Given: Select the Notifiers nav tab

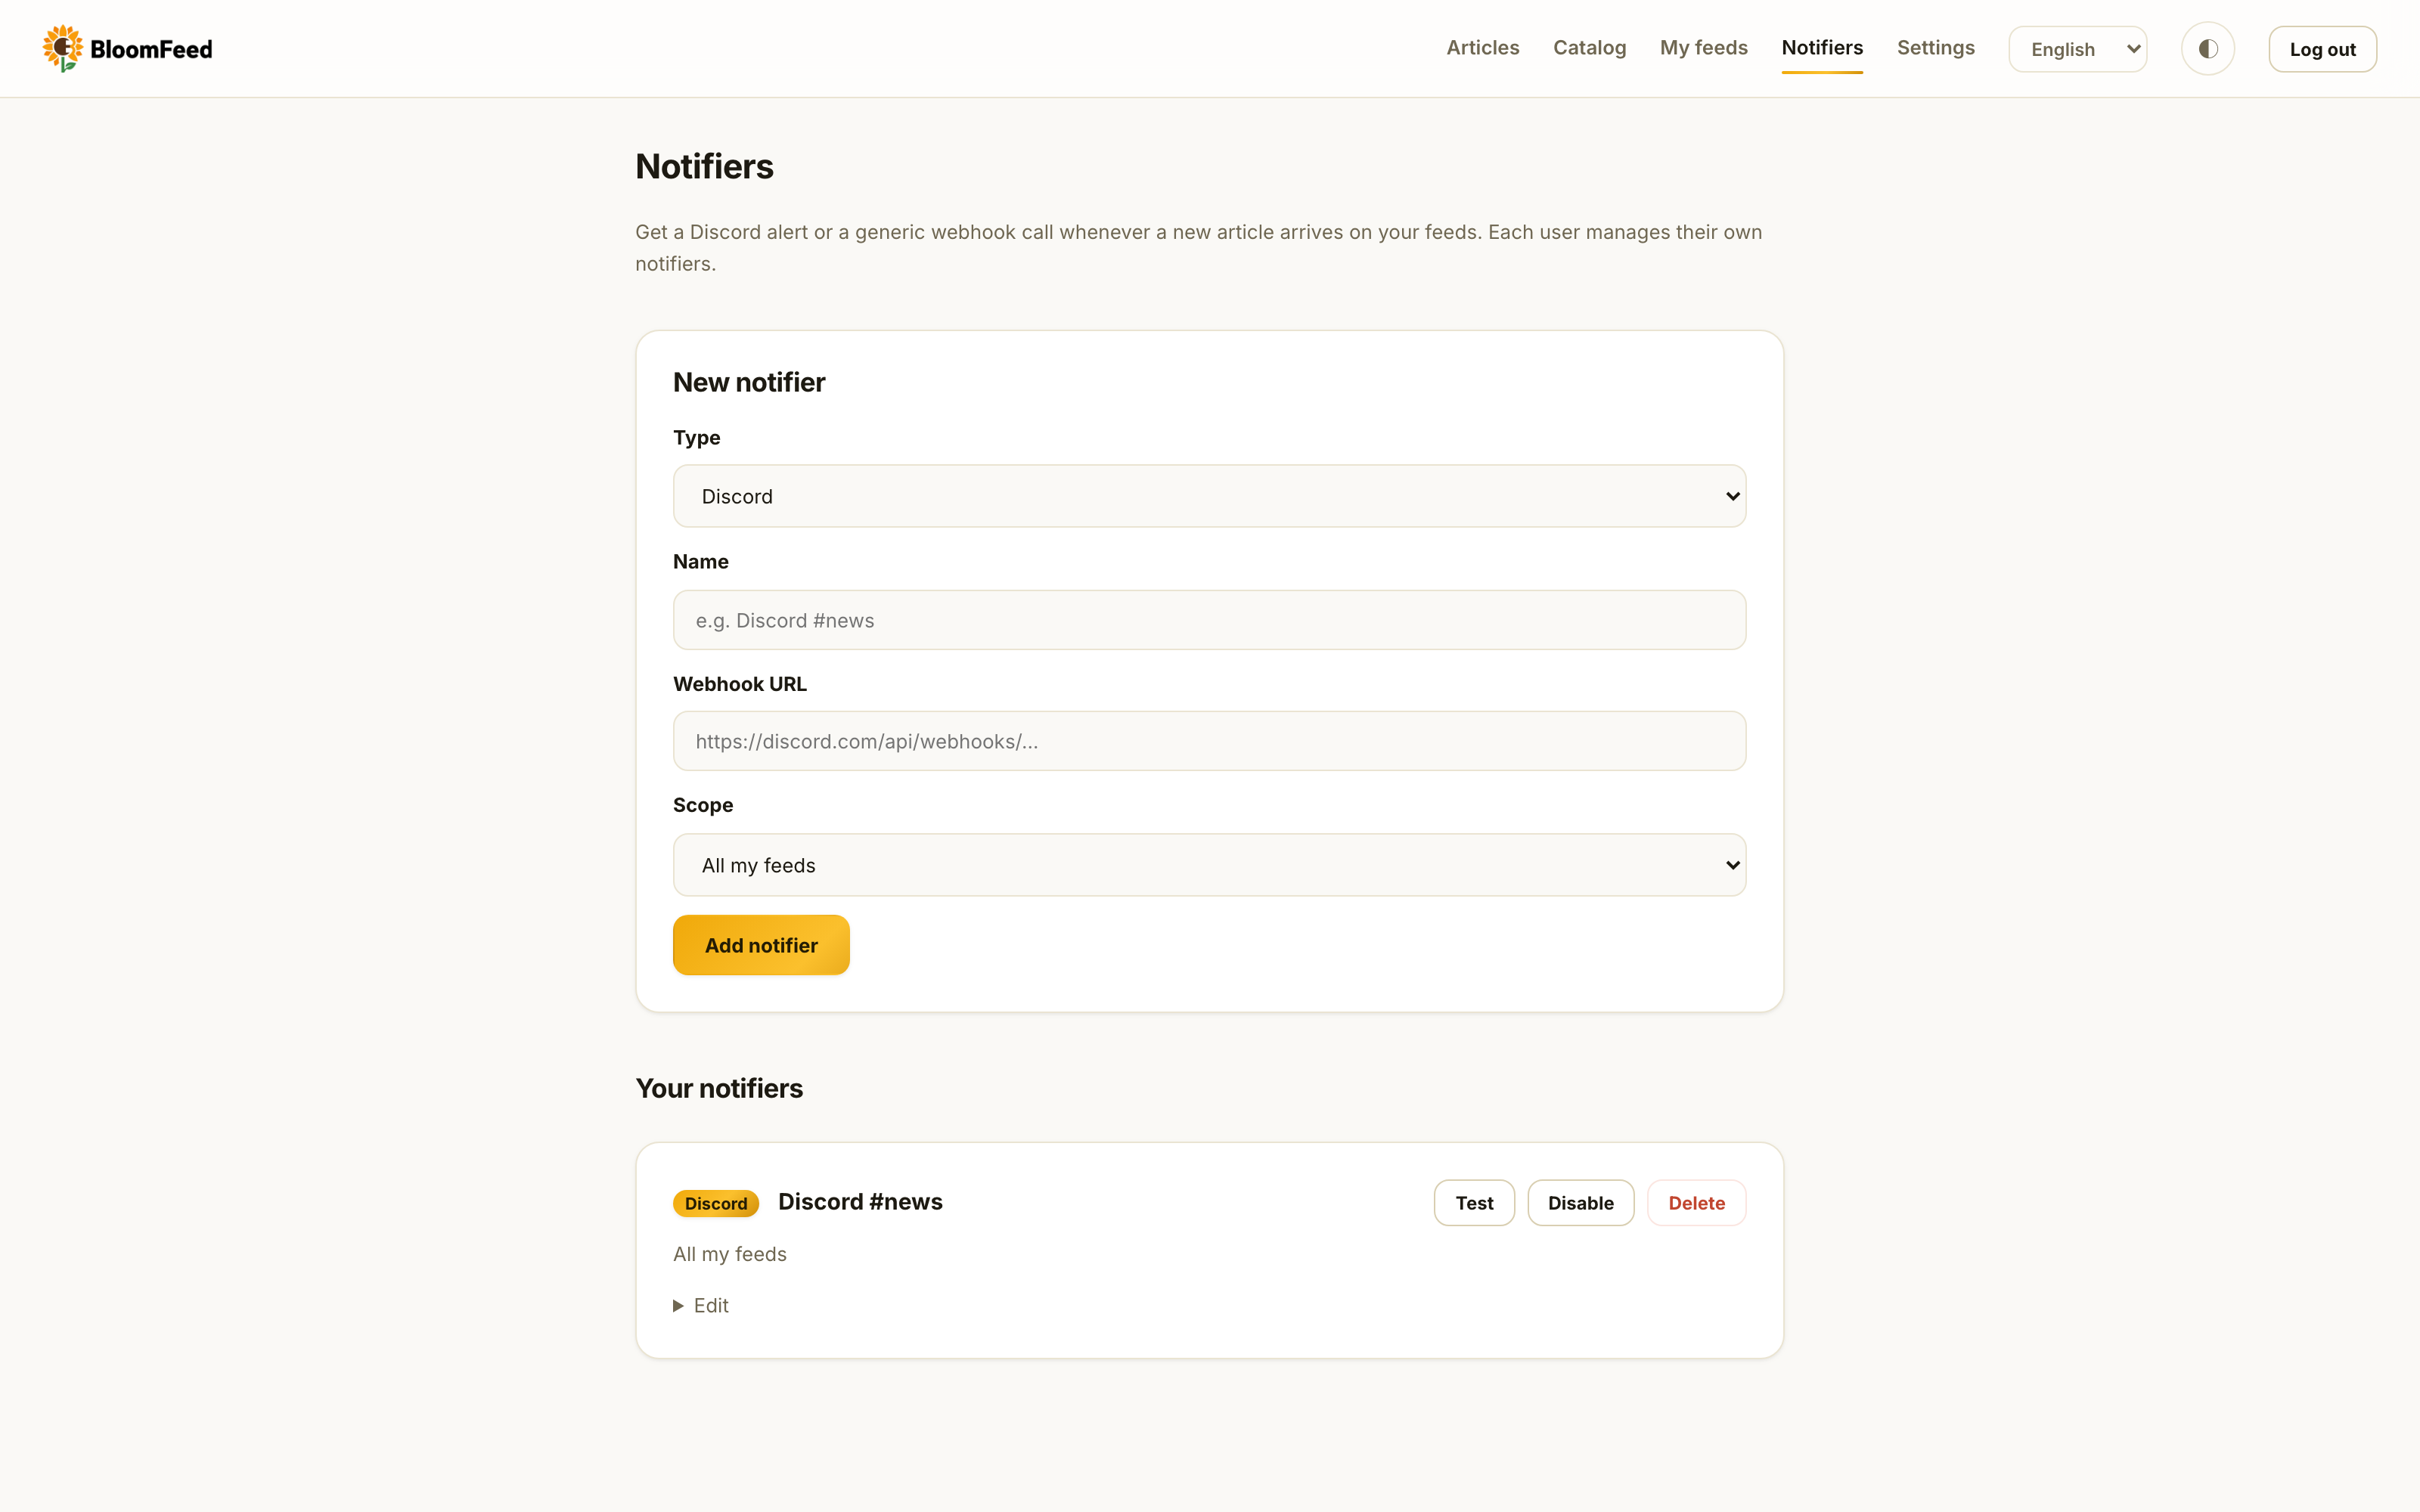Looking at the screenshot, I should click(x=1822, y=48).
